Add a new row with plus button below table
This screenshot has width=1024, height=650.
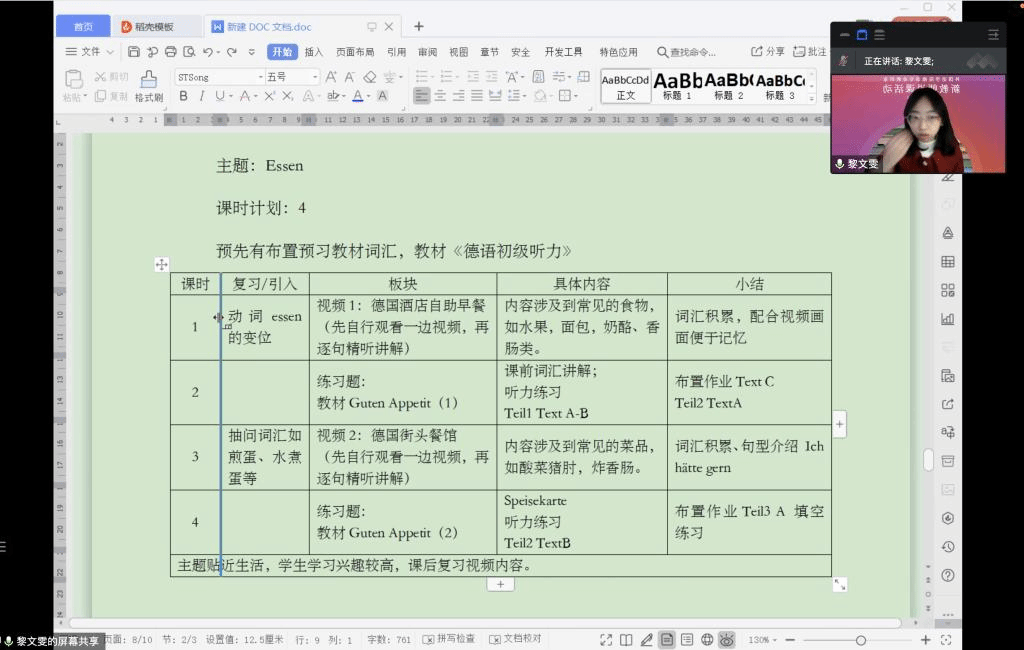(x=500, y=584)
